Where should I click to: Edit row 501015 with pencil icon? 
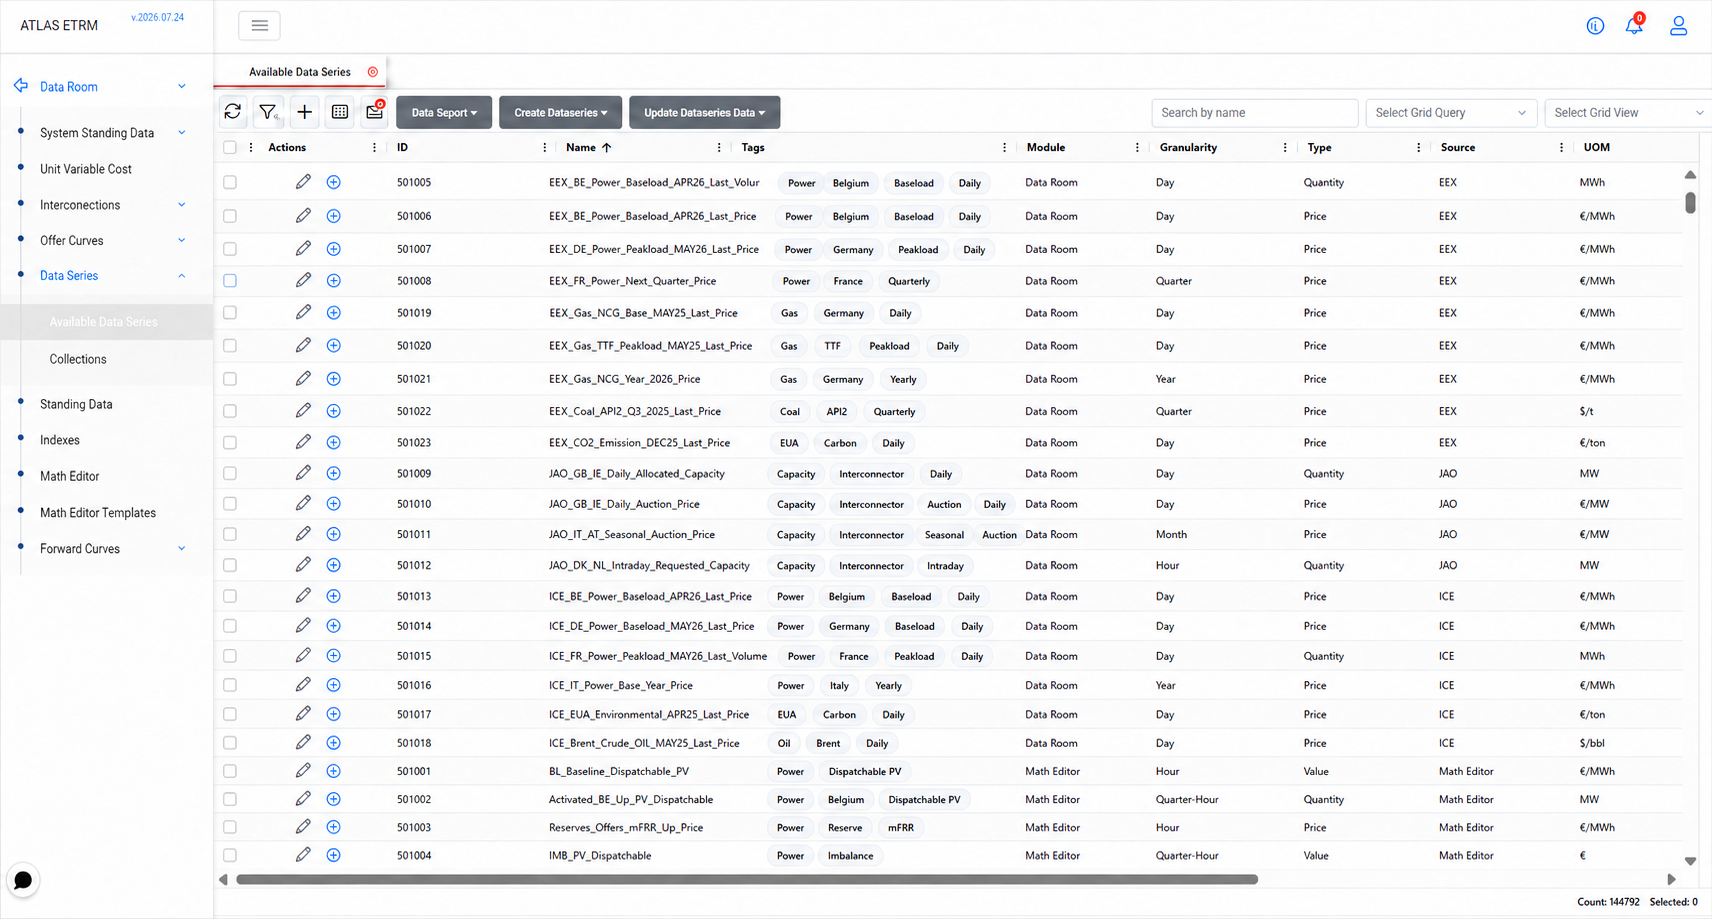[303, 656]
